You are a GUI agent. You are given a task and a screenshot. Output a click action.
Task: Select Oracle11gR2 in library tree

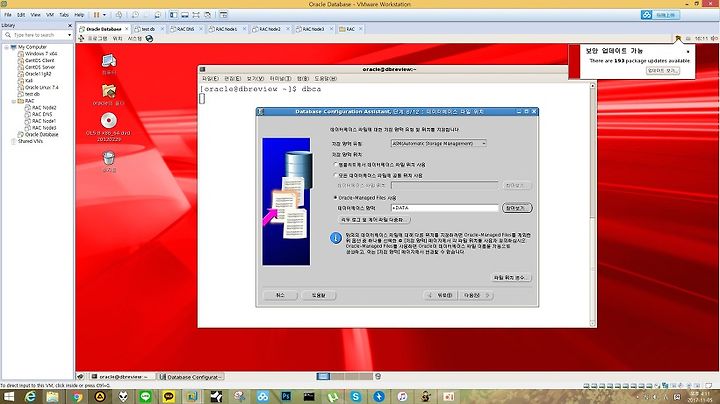38,74
